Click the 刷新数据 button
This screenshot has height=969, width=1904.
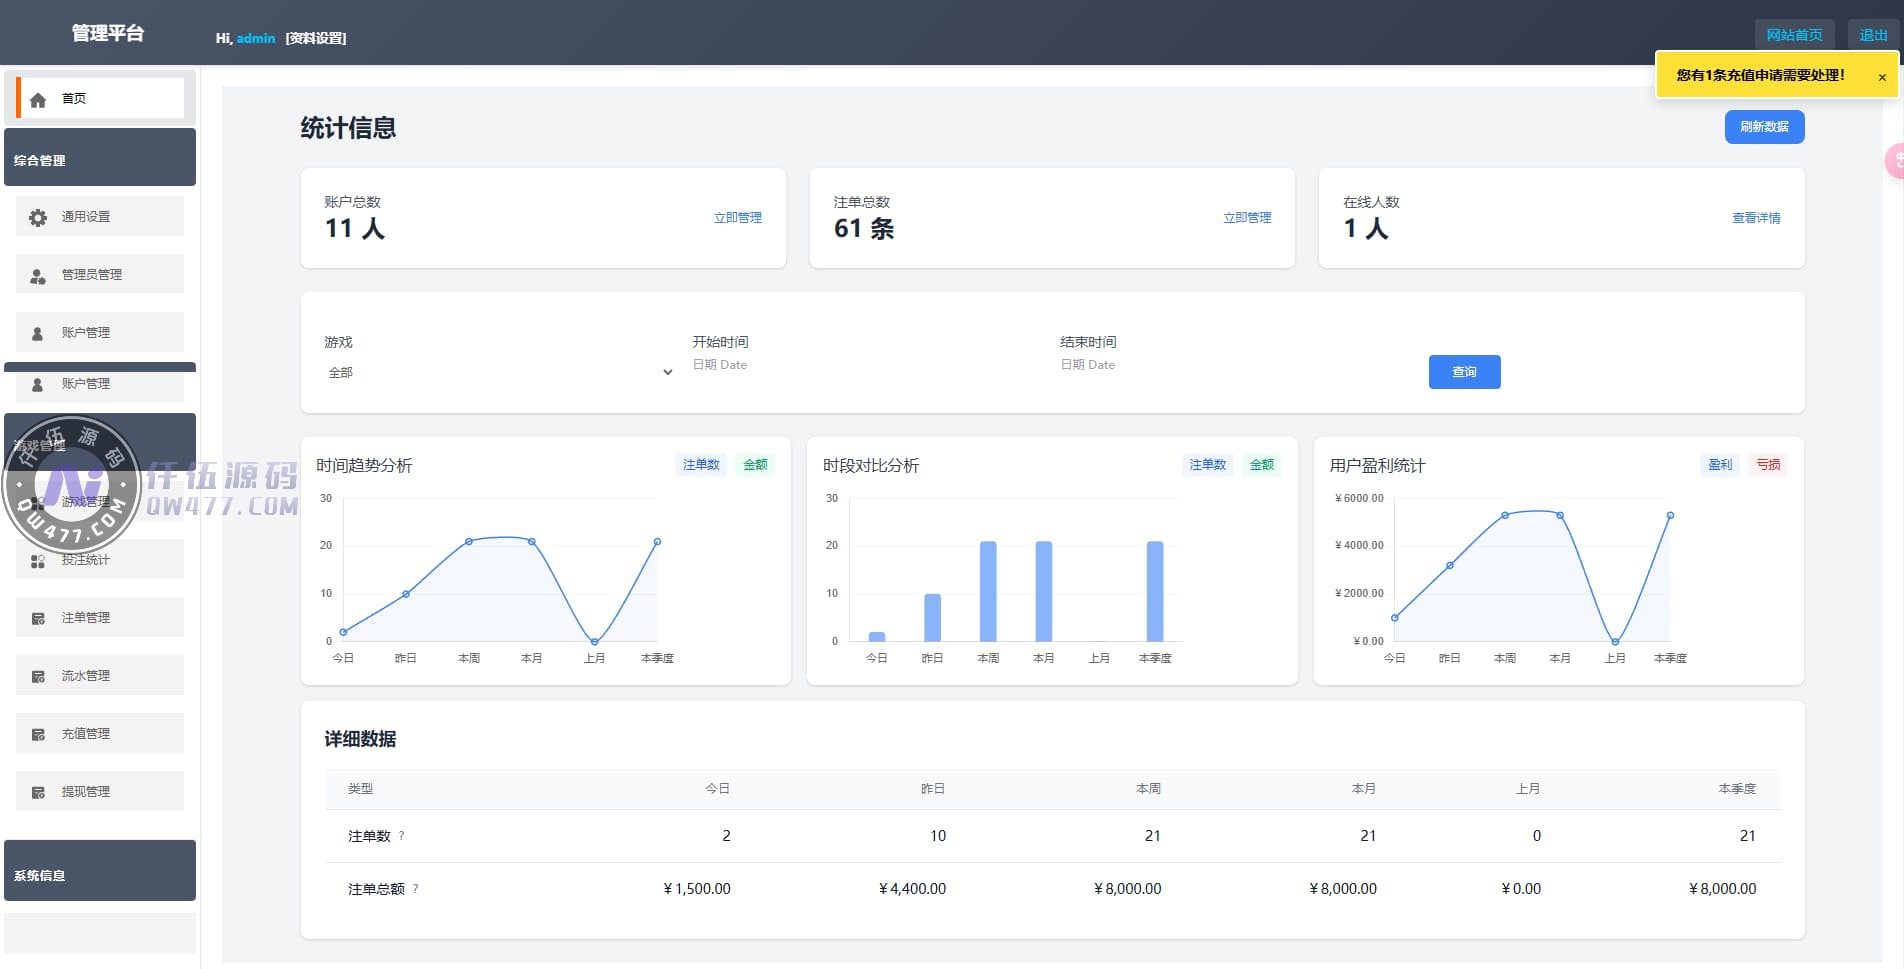pyautogui.click(x=1764, y=127)
